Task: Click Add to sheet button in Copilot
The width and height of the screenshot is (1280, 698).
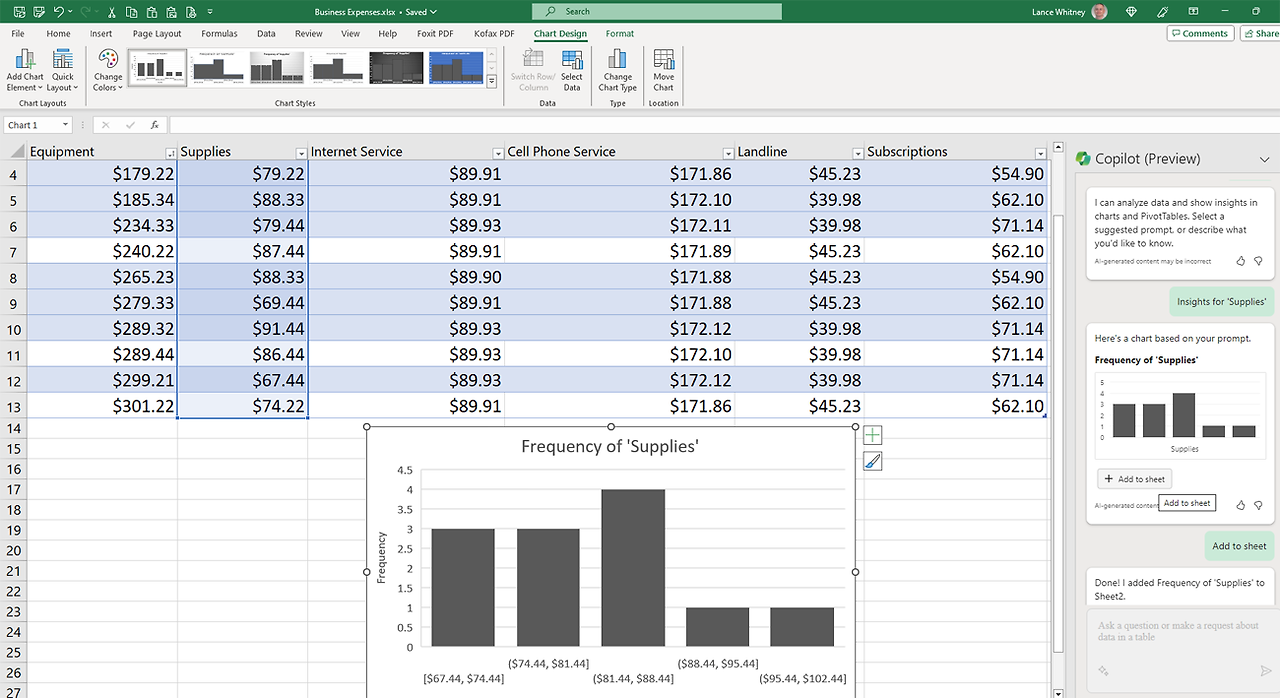Action: tap(1134, 479)
